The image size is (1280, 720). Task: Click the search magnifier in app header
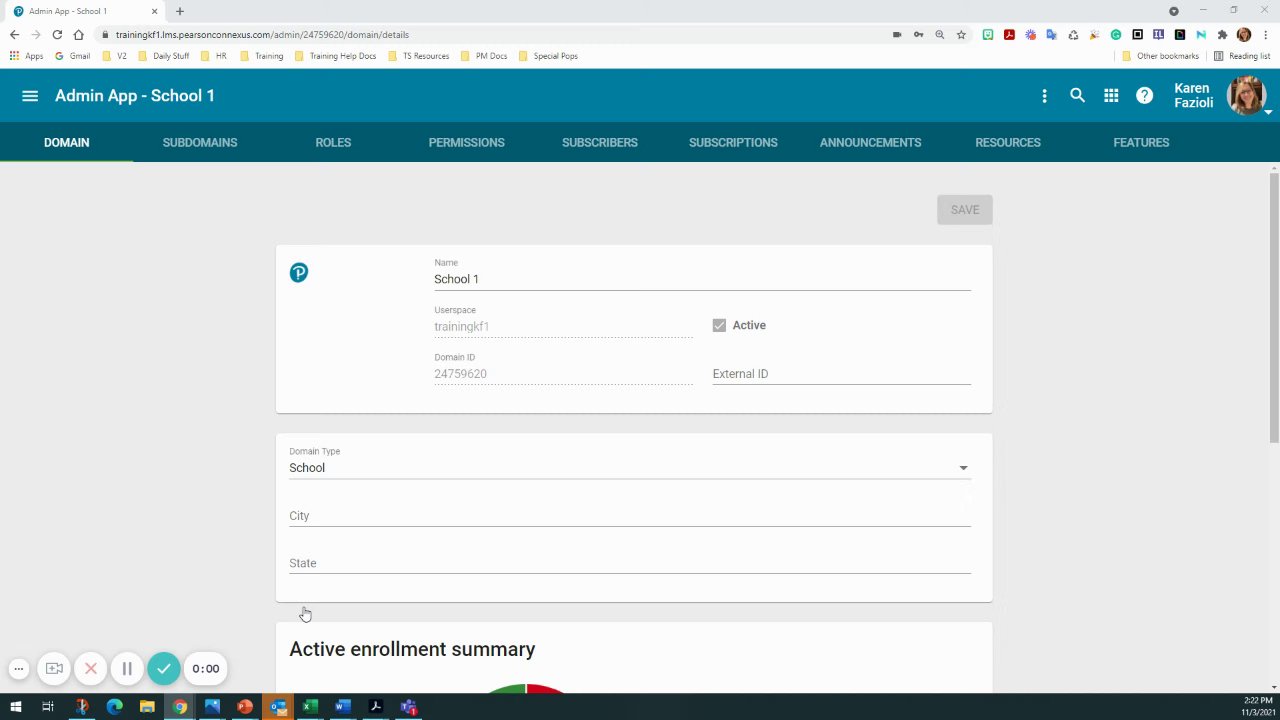1077,95
